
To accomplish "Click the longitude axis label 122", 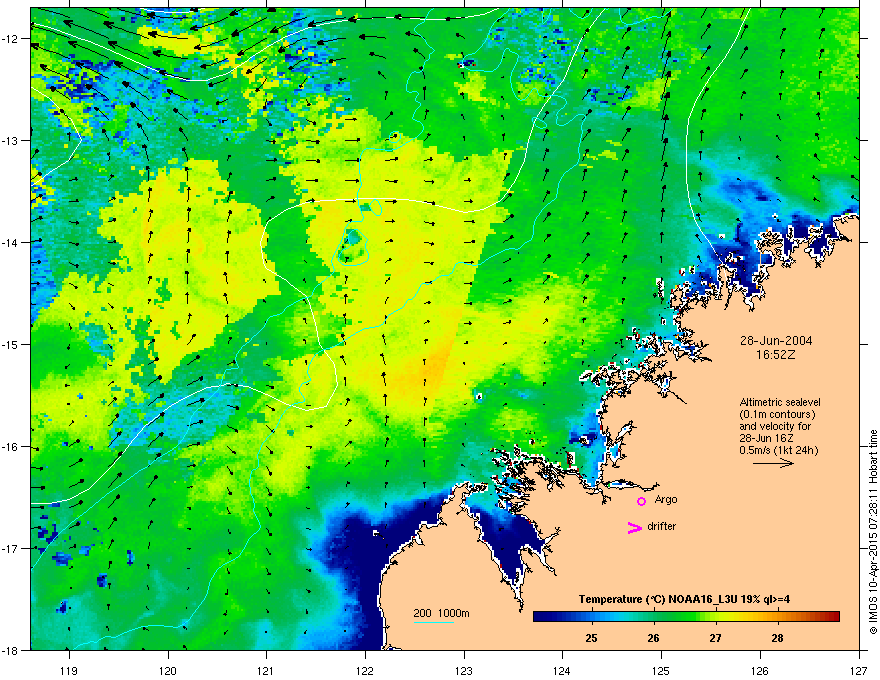I will 365,670.
